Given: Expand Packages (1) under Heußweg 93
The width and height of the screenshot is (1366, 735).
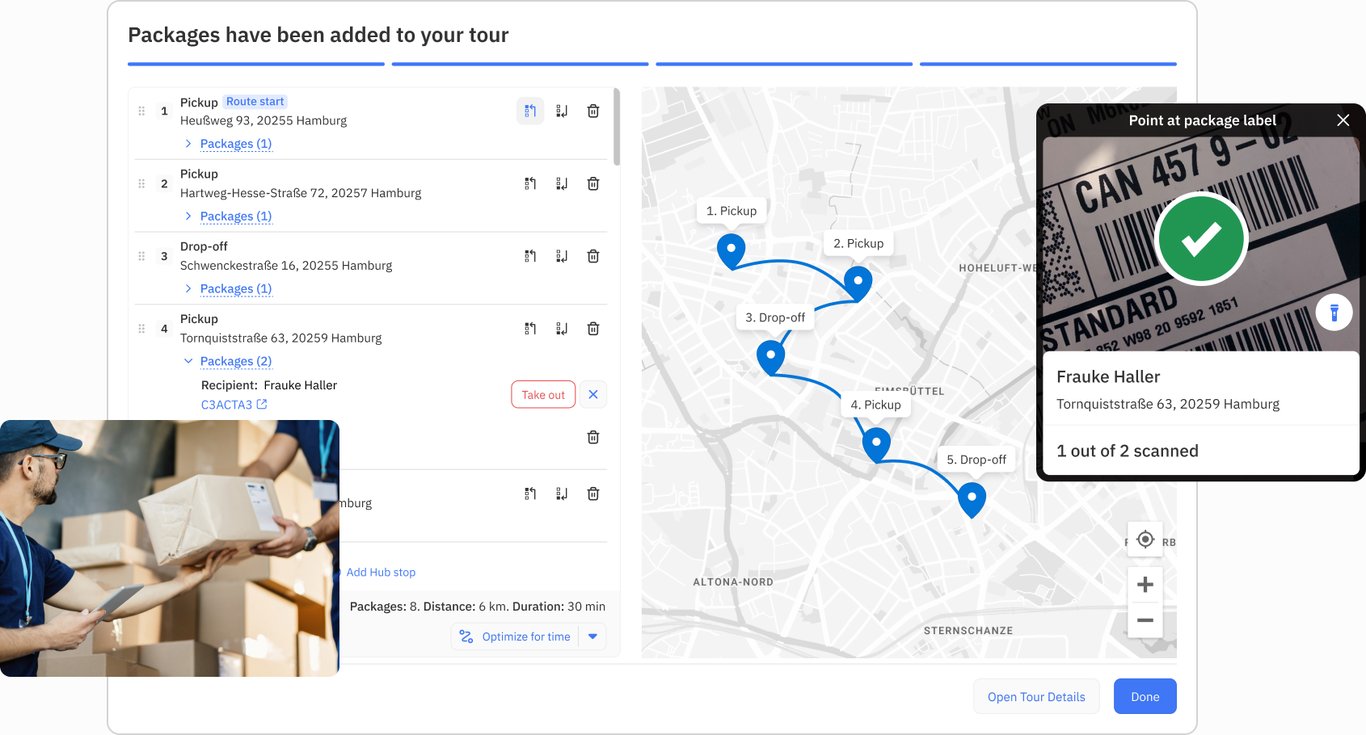Looking at the screenshot, I should (x=228, y=144).
